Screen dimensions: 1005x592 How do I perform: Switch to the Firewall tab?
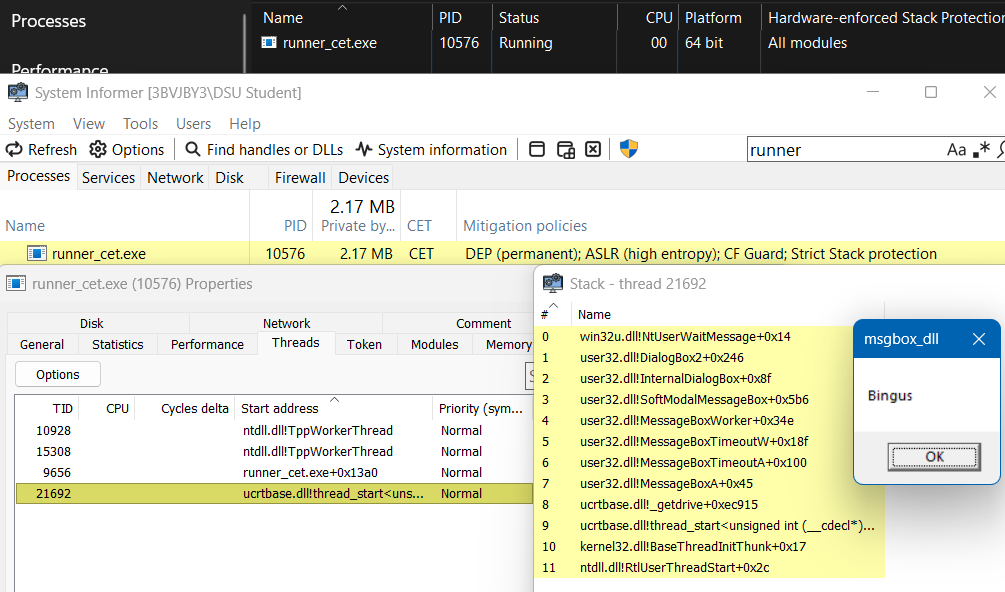pos(300,177)
